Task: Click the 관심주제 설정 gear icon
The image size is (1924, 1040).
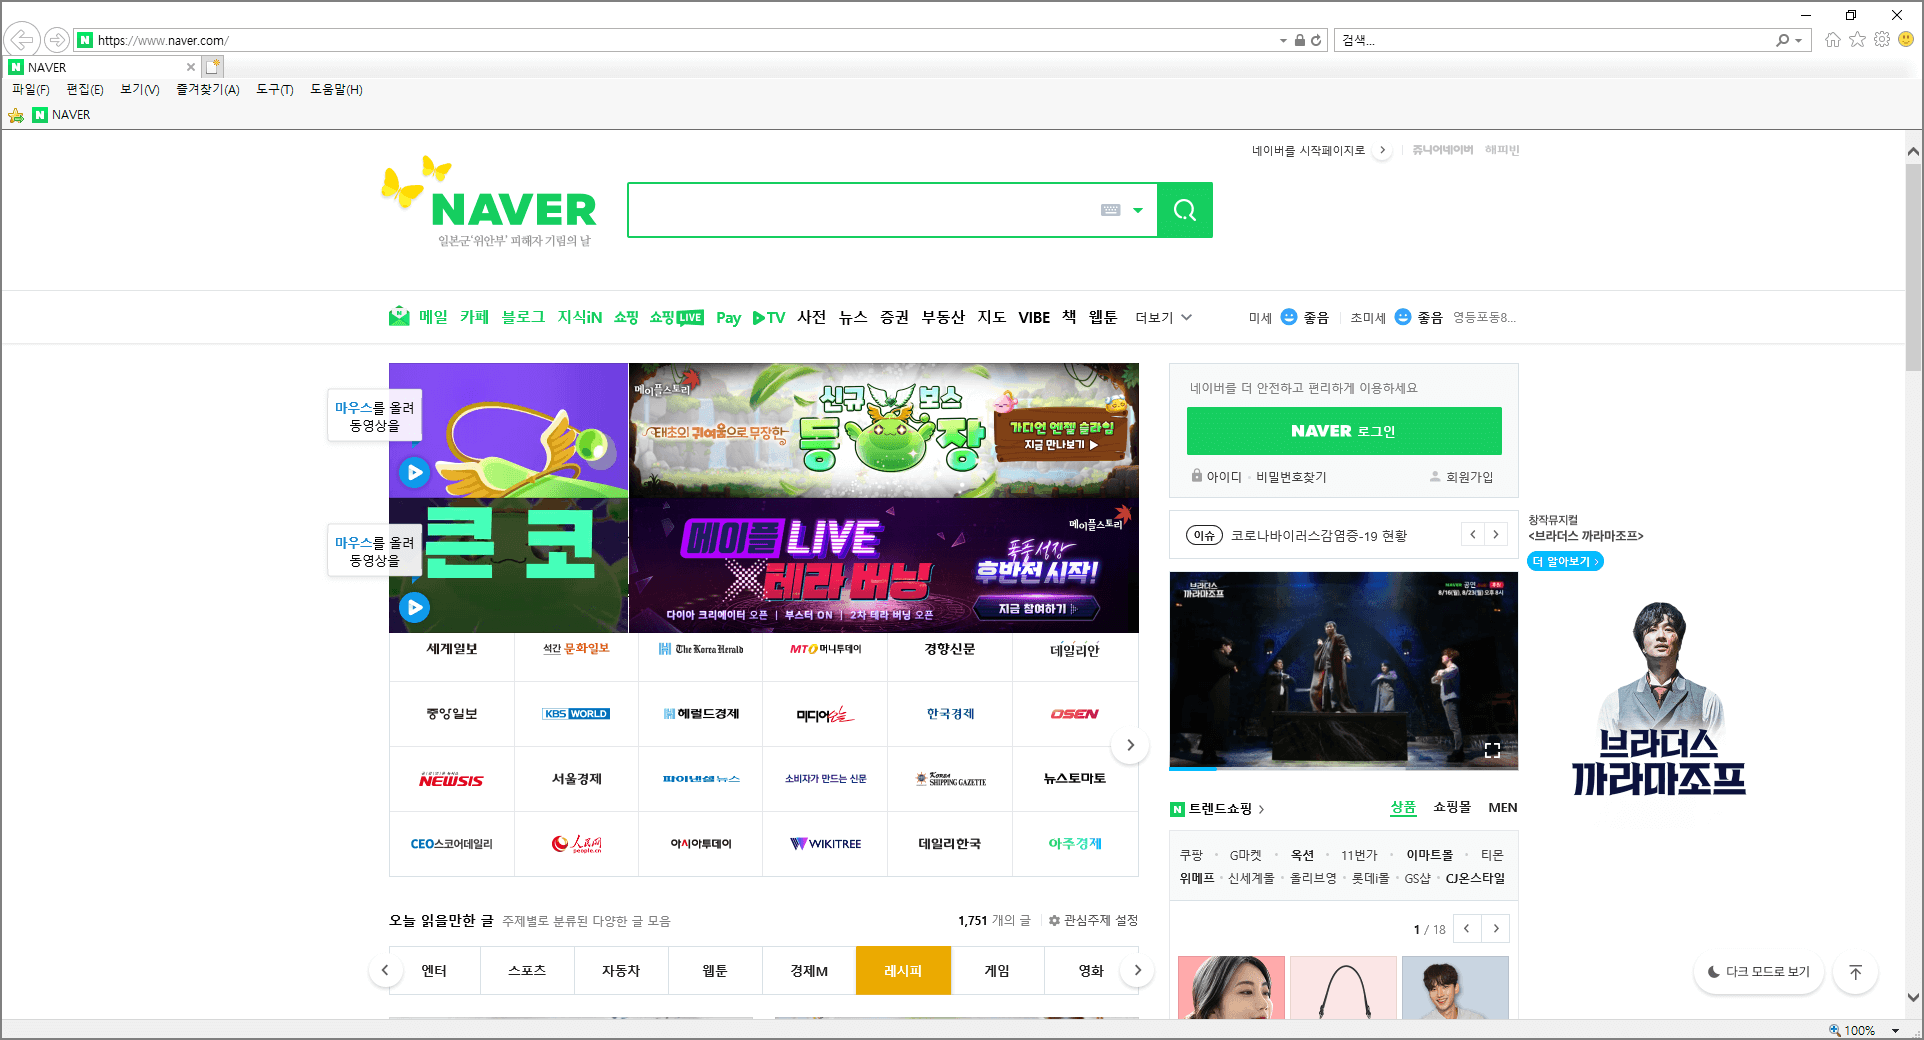Action: [1054, 920]
